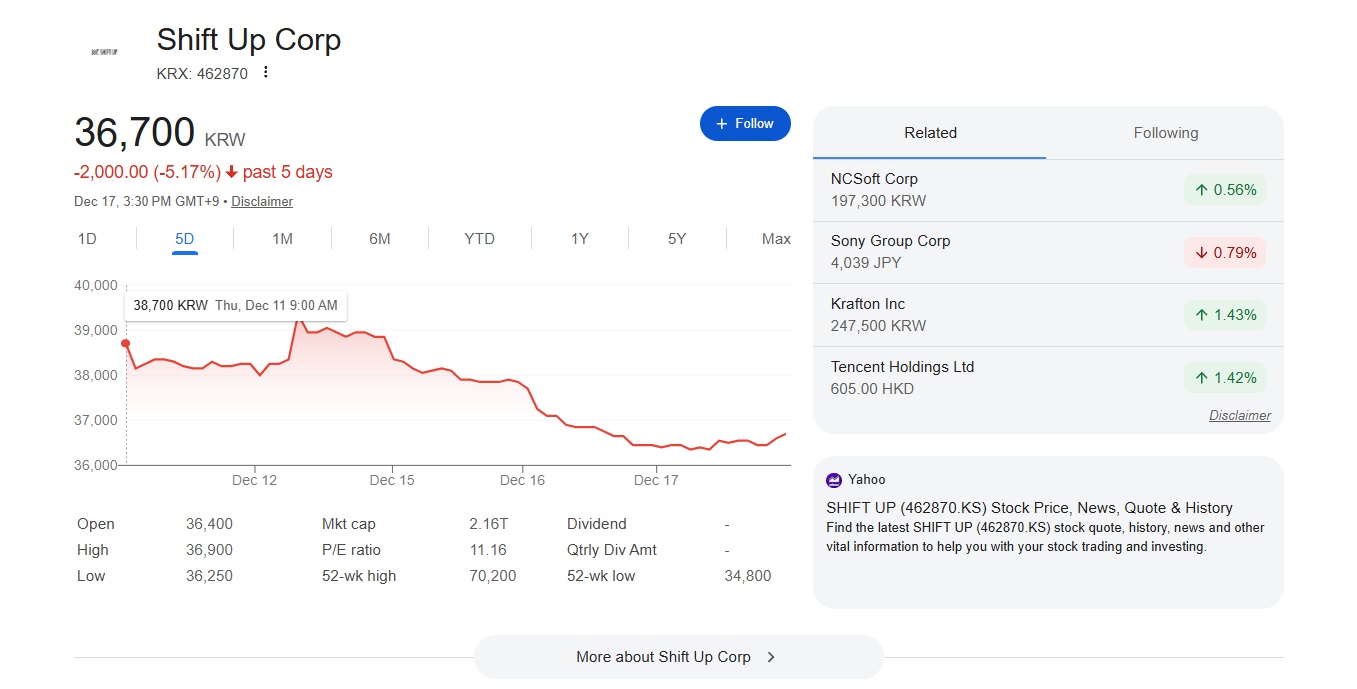1357x689 pixels.
Task: Click the Dec 12 chart axis label
Action: pos(254,480)
